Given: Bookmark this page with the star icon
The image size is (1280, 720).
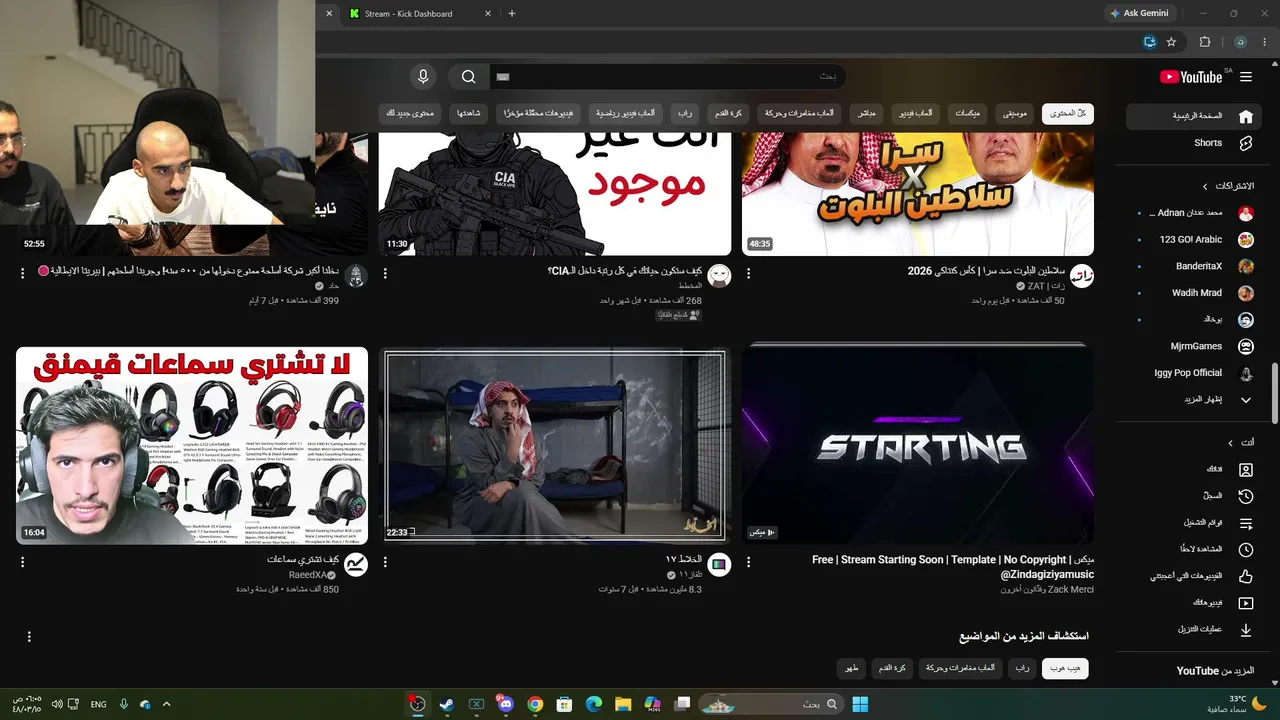Looking at the screenshot, I should tap(1171, 42).
